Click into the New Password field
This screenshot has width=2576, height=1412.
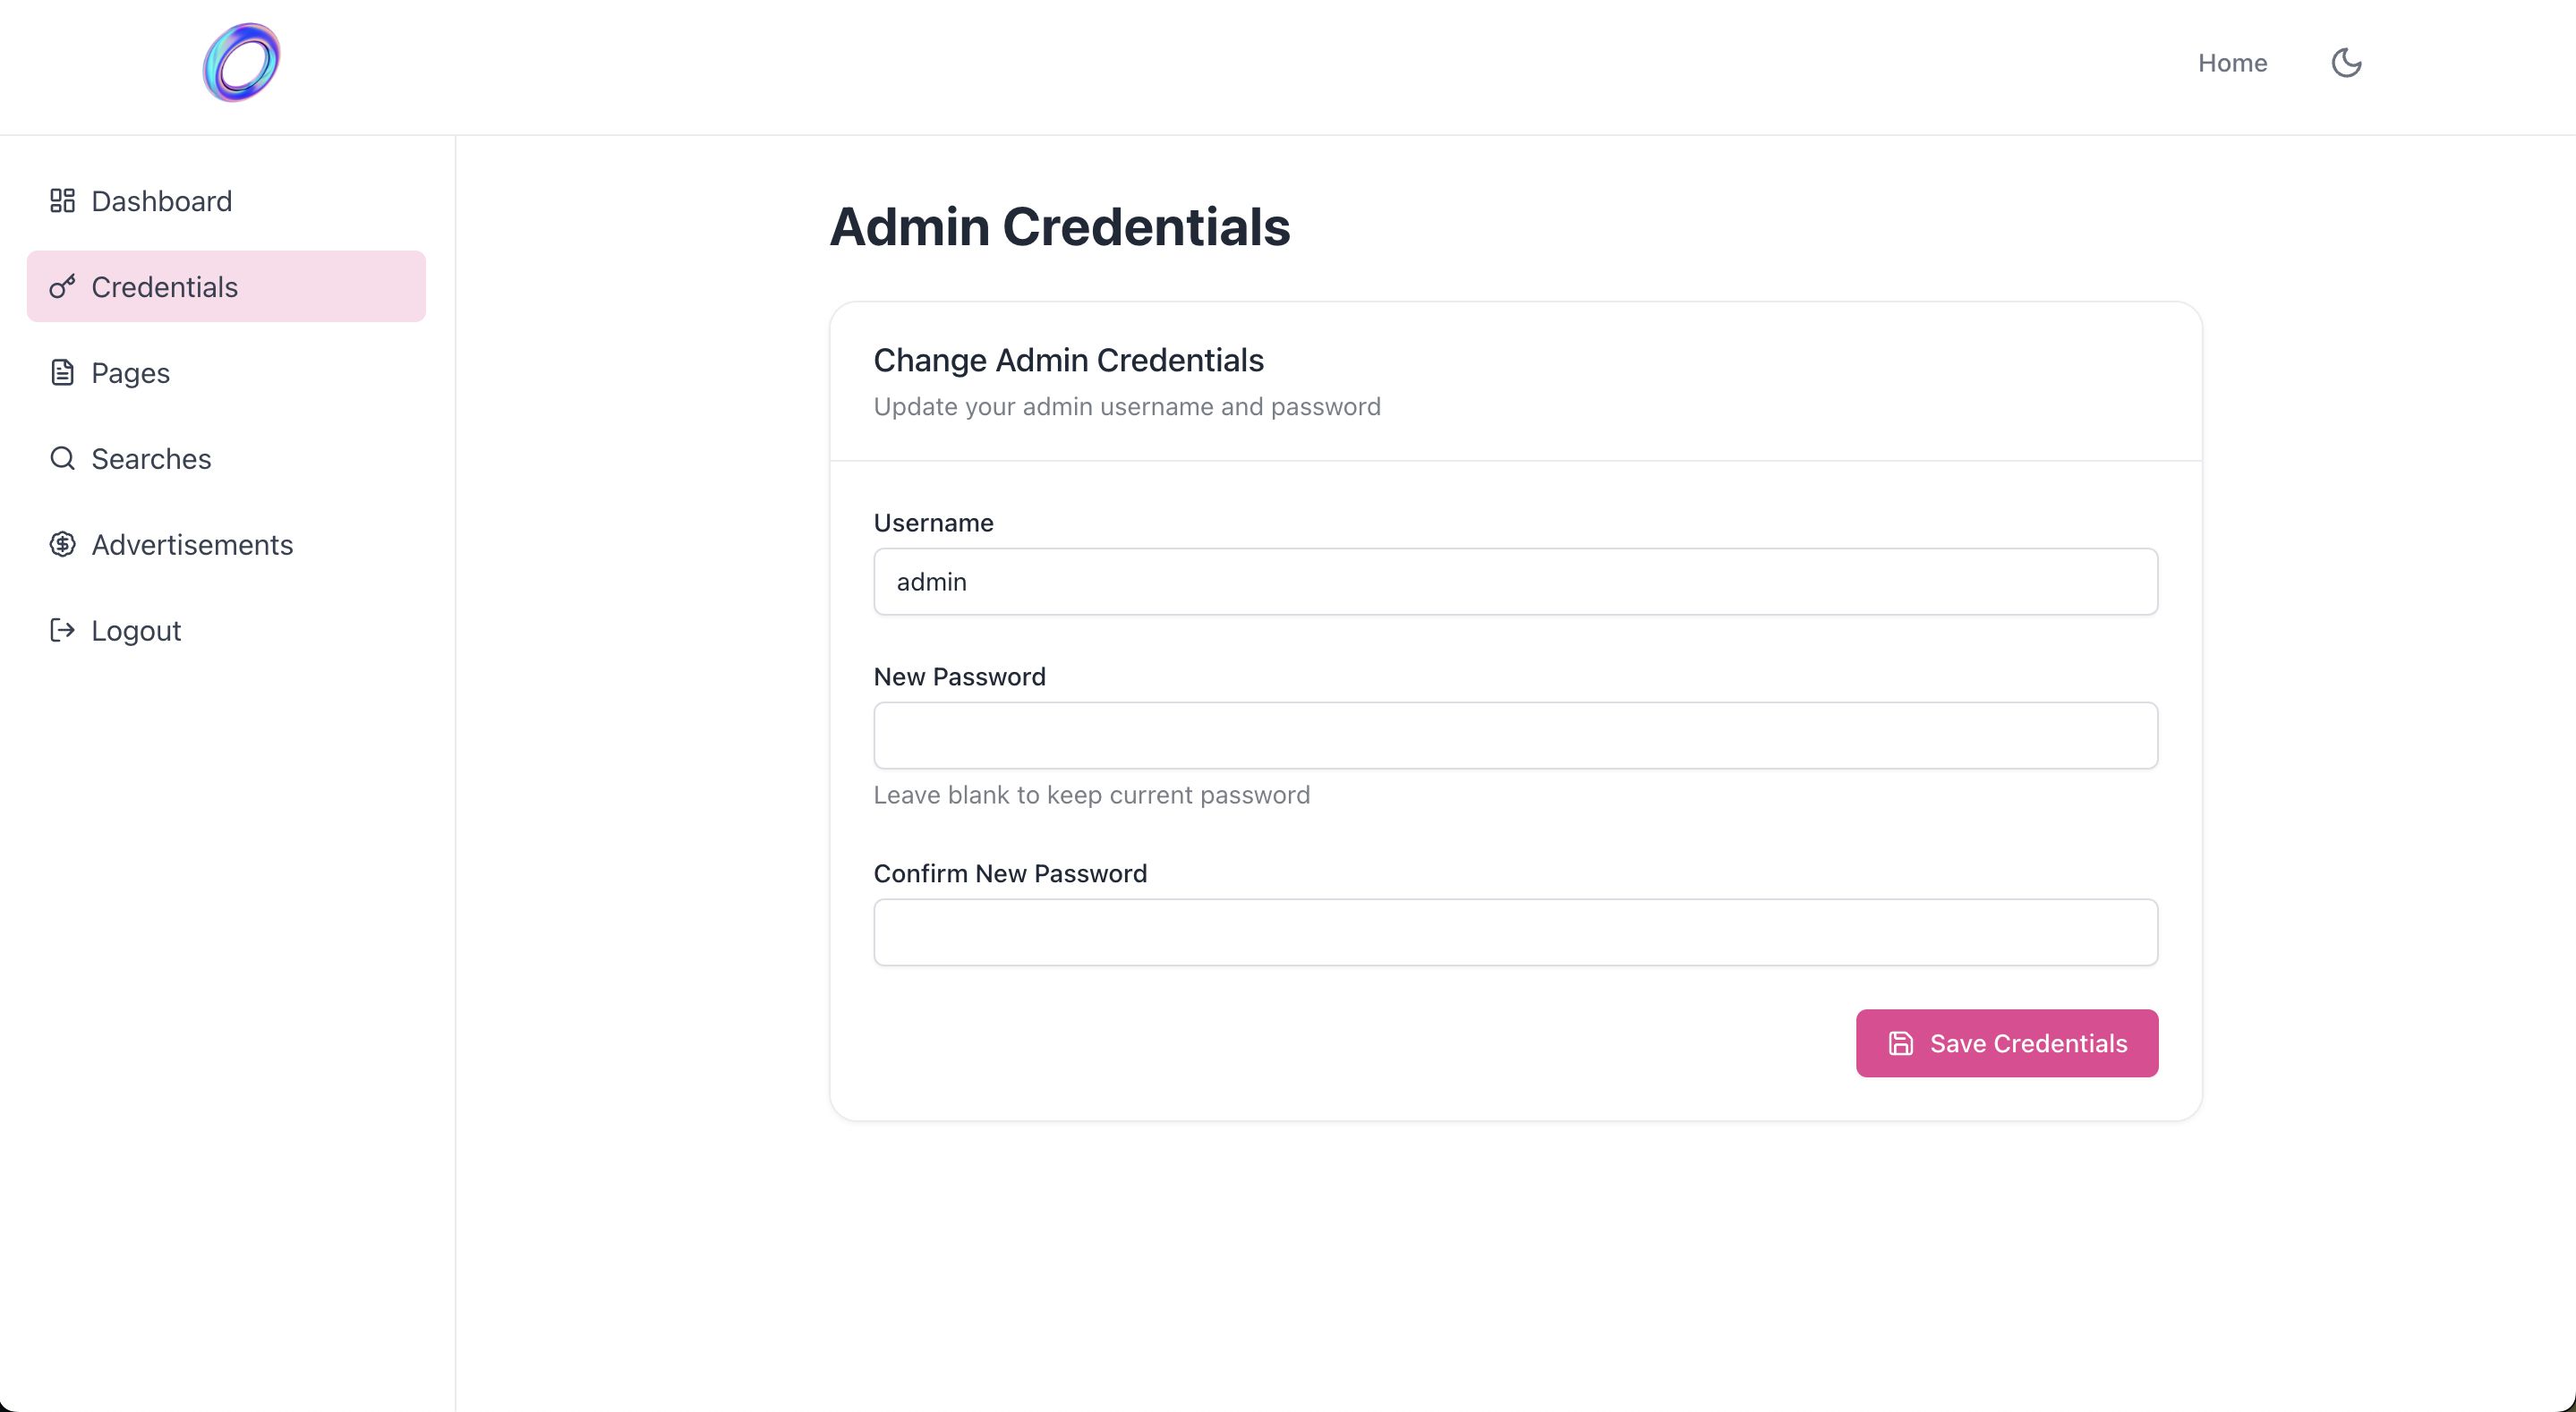(1515, 736)
